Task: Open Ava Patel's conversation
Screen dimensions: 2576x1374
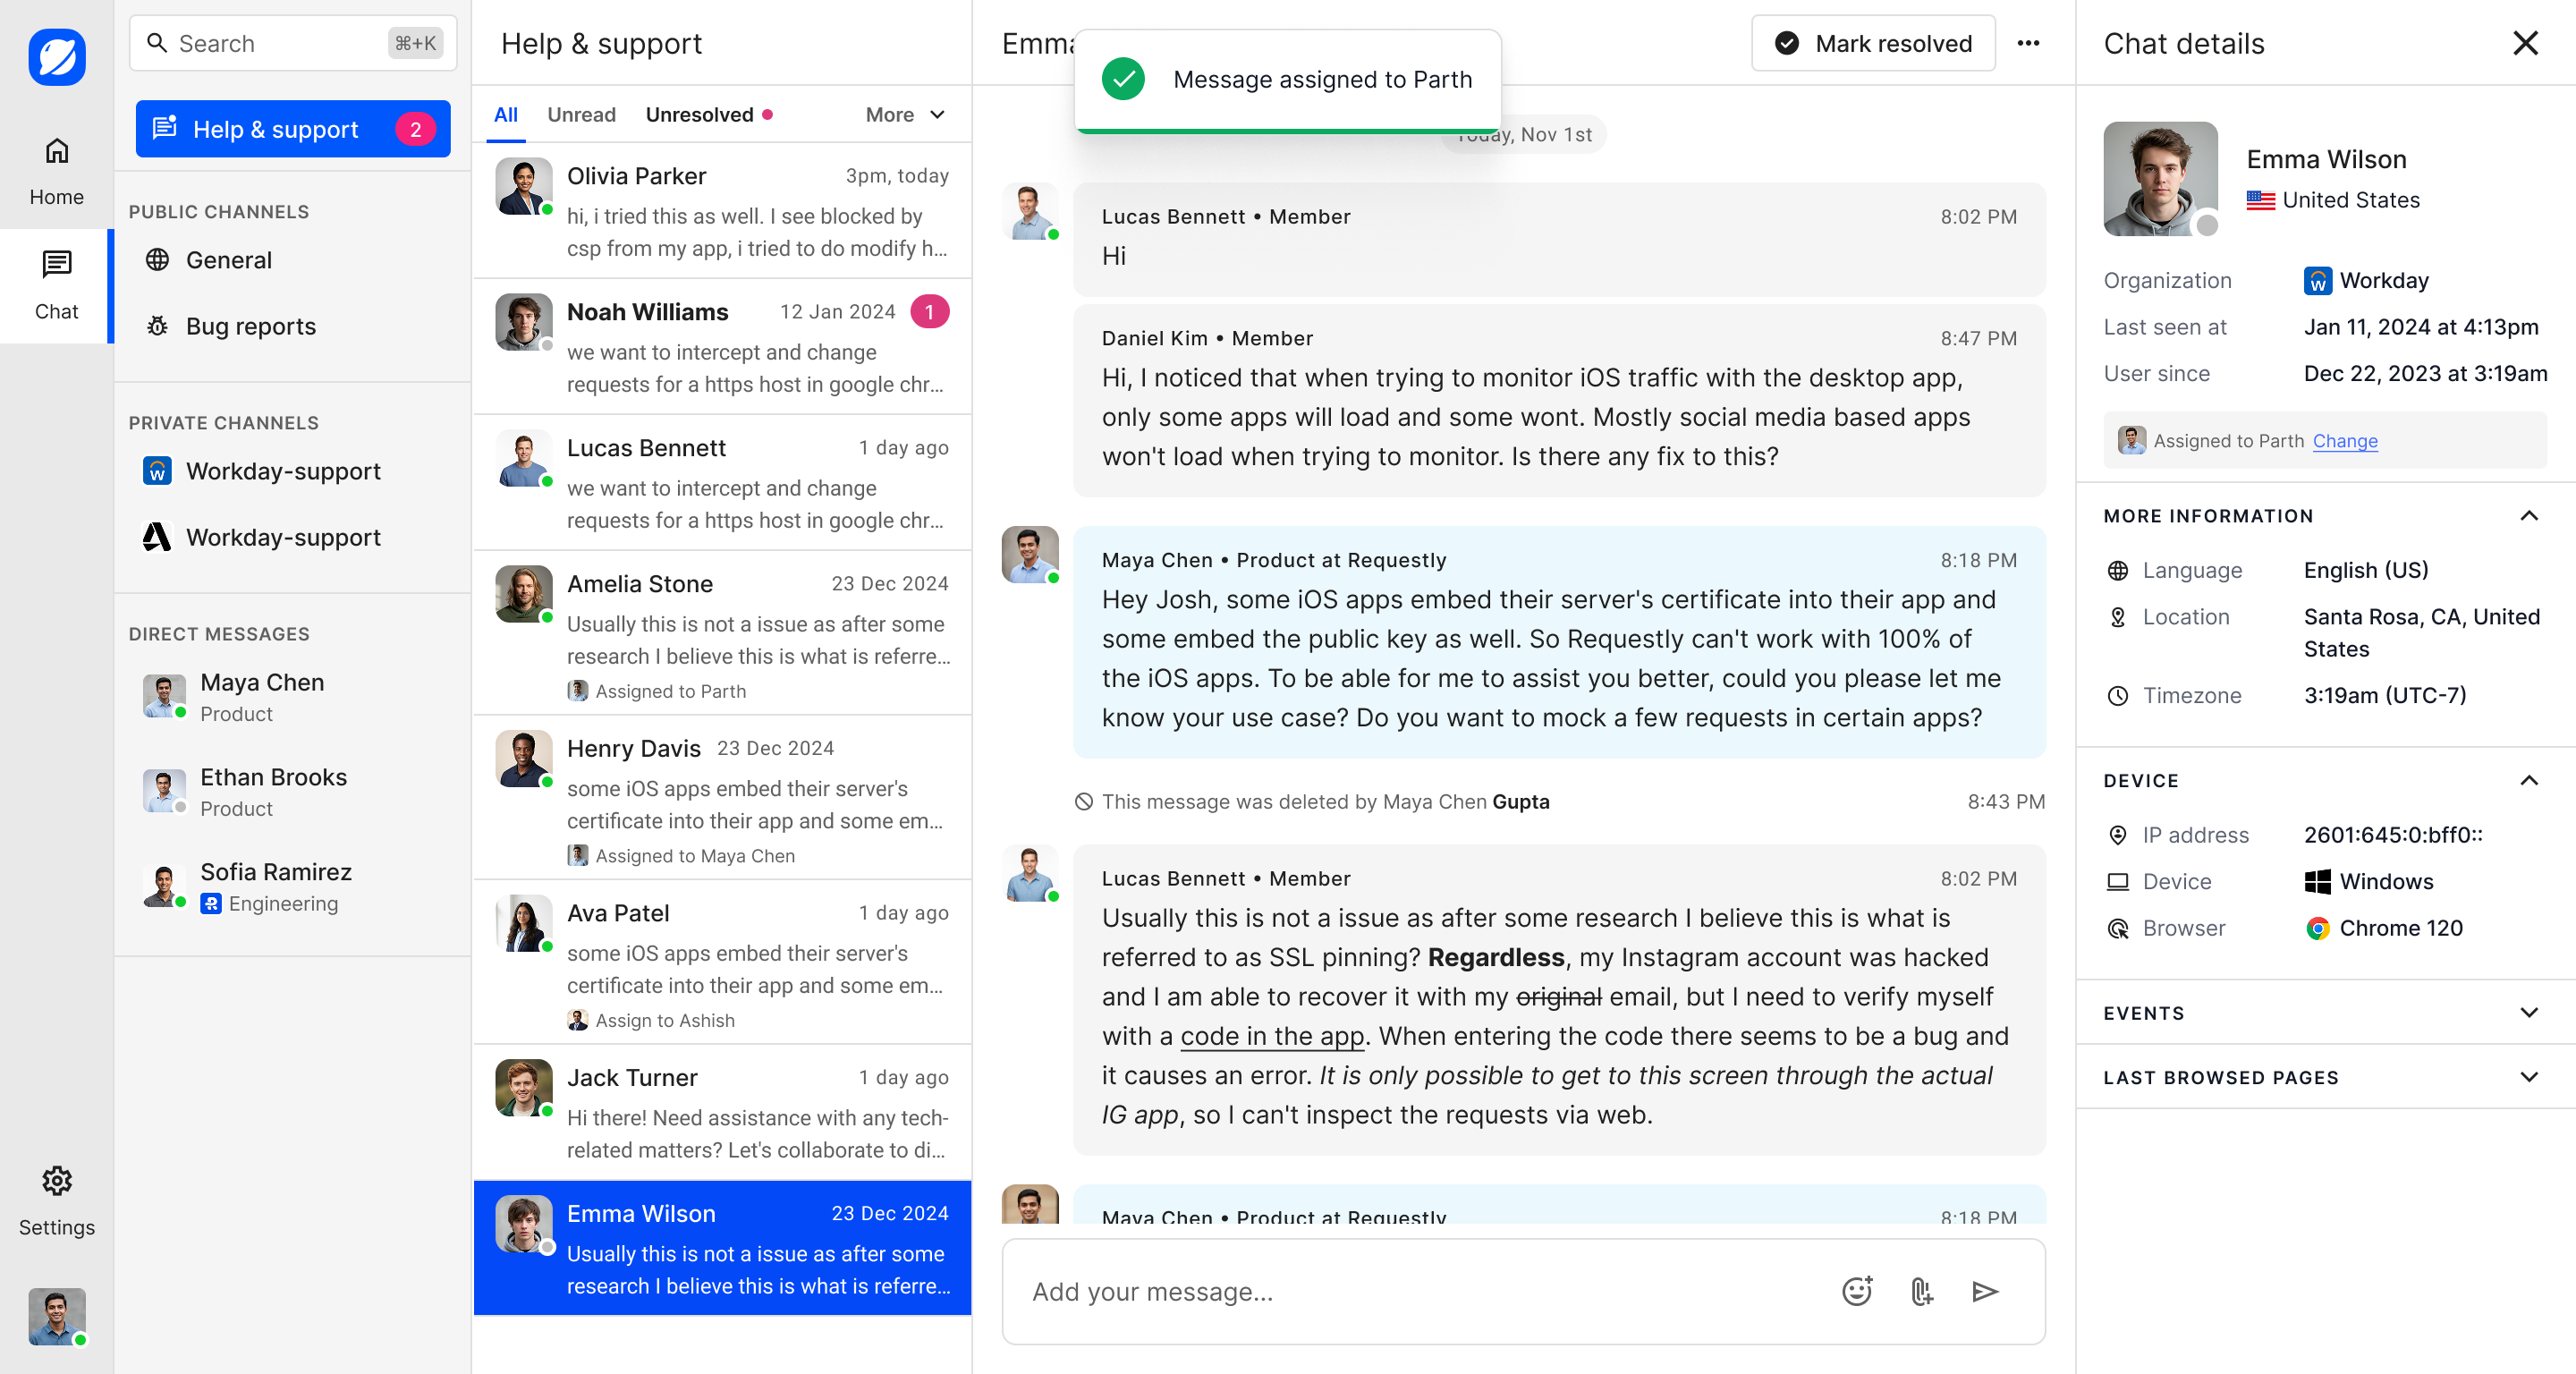Action: click(722, 963)
